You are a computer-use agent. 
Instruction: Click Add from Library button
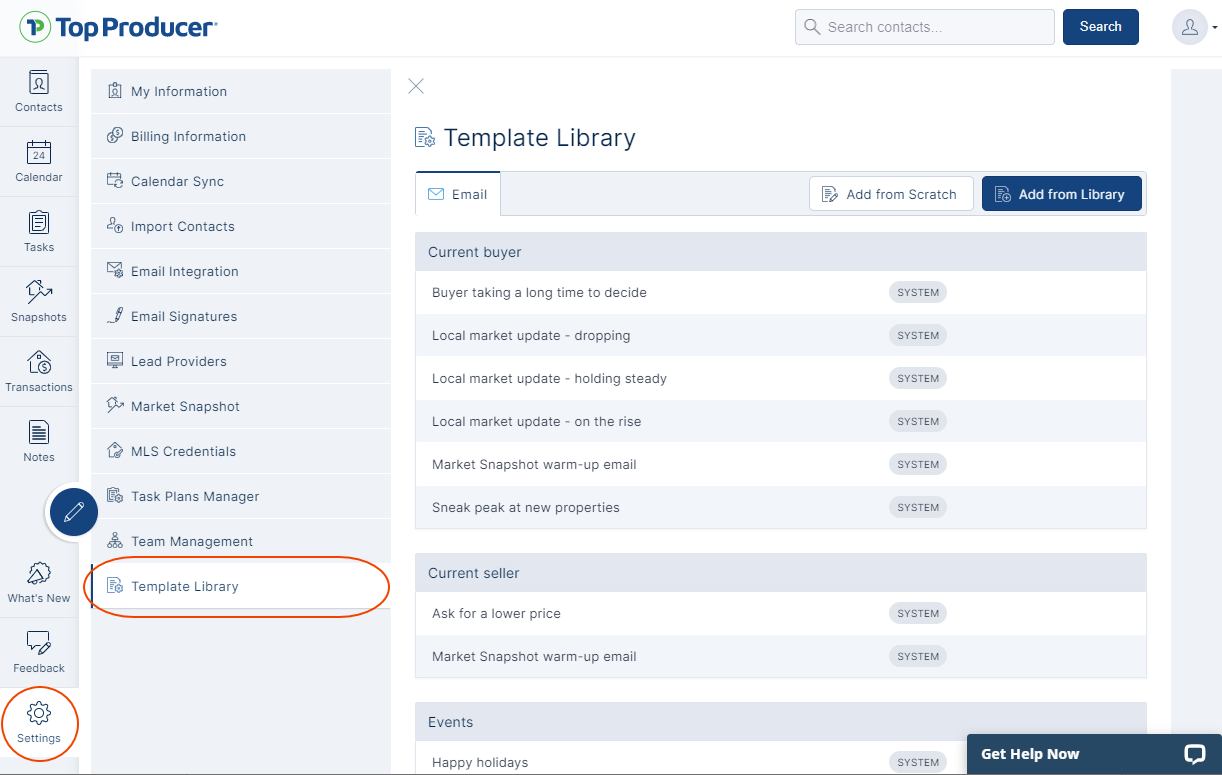click(x=1061, y=194)
